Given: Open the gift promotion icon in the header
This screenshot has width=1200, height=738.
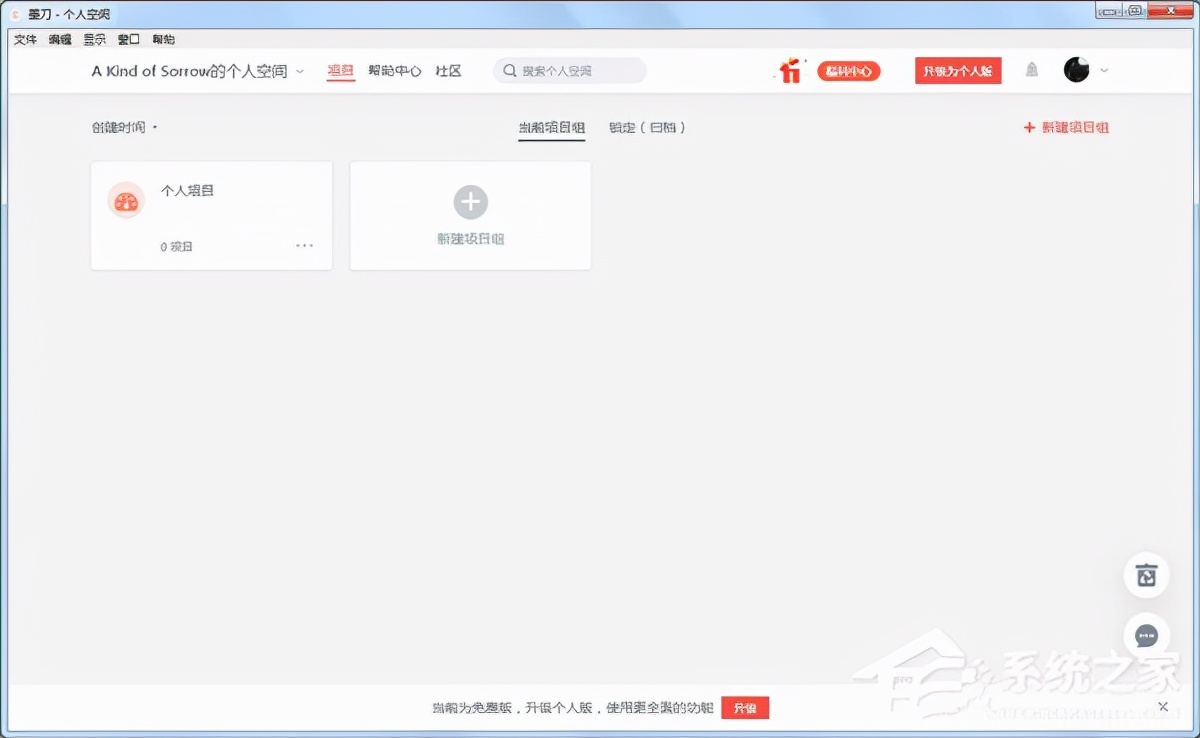Looking at the screenshot, I should [x=789, y=70].
